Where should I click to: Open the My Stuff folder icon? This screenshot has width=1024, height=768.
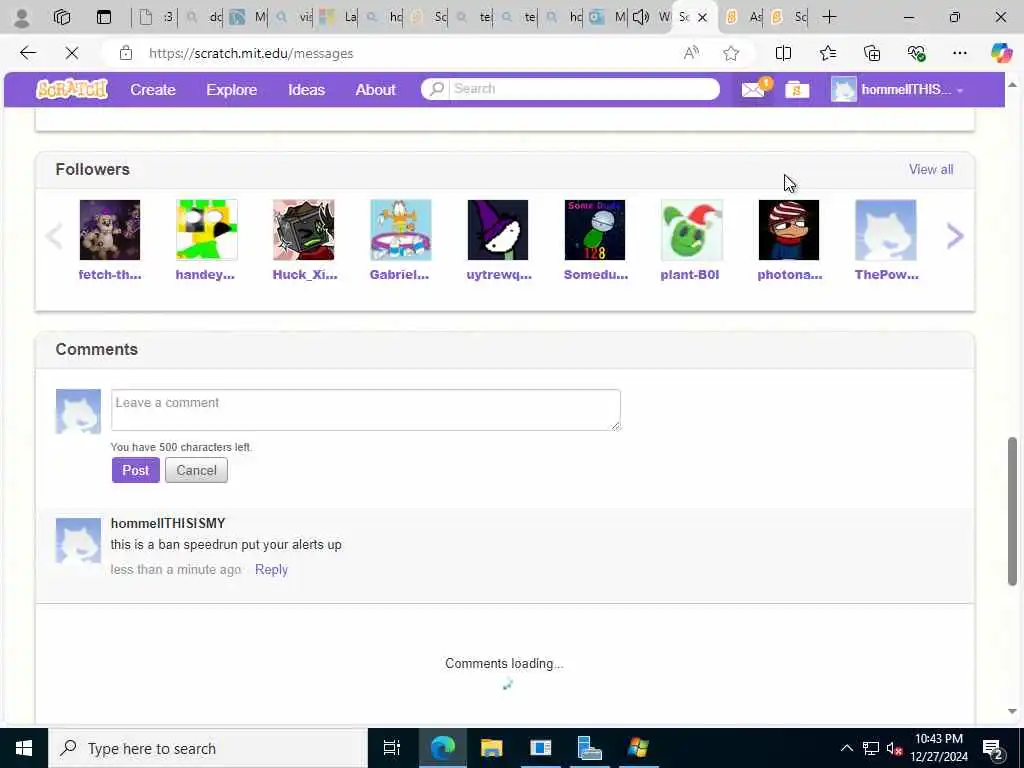point(797,89)
